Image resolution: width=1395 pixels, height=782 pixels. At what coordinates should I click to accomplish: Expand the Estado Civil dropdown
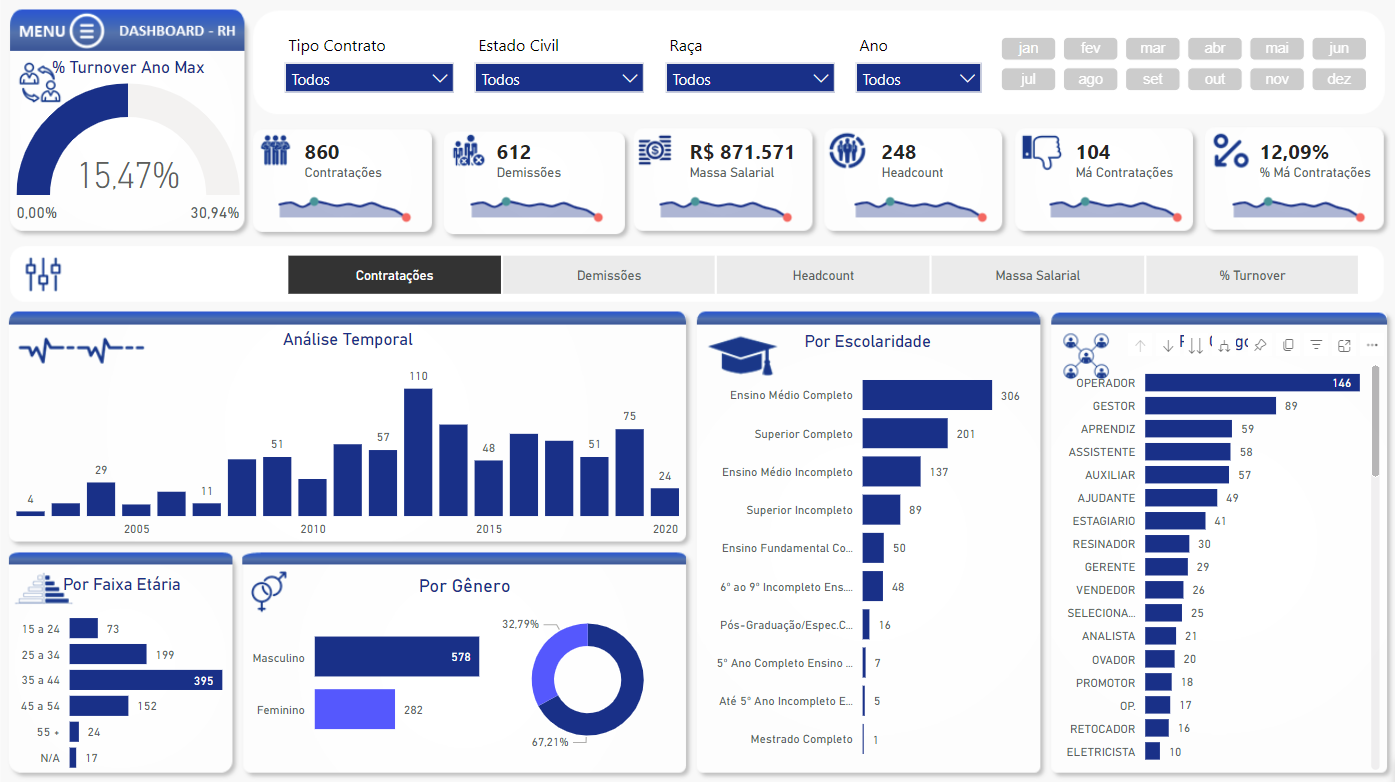click(560, 79)
